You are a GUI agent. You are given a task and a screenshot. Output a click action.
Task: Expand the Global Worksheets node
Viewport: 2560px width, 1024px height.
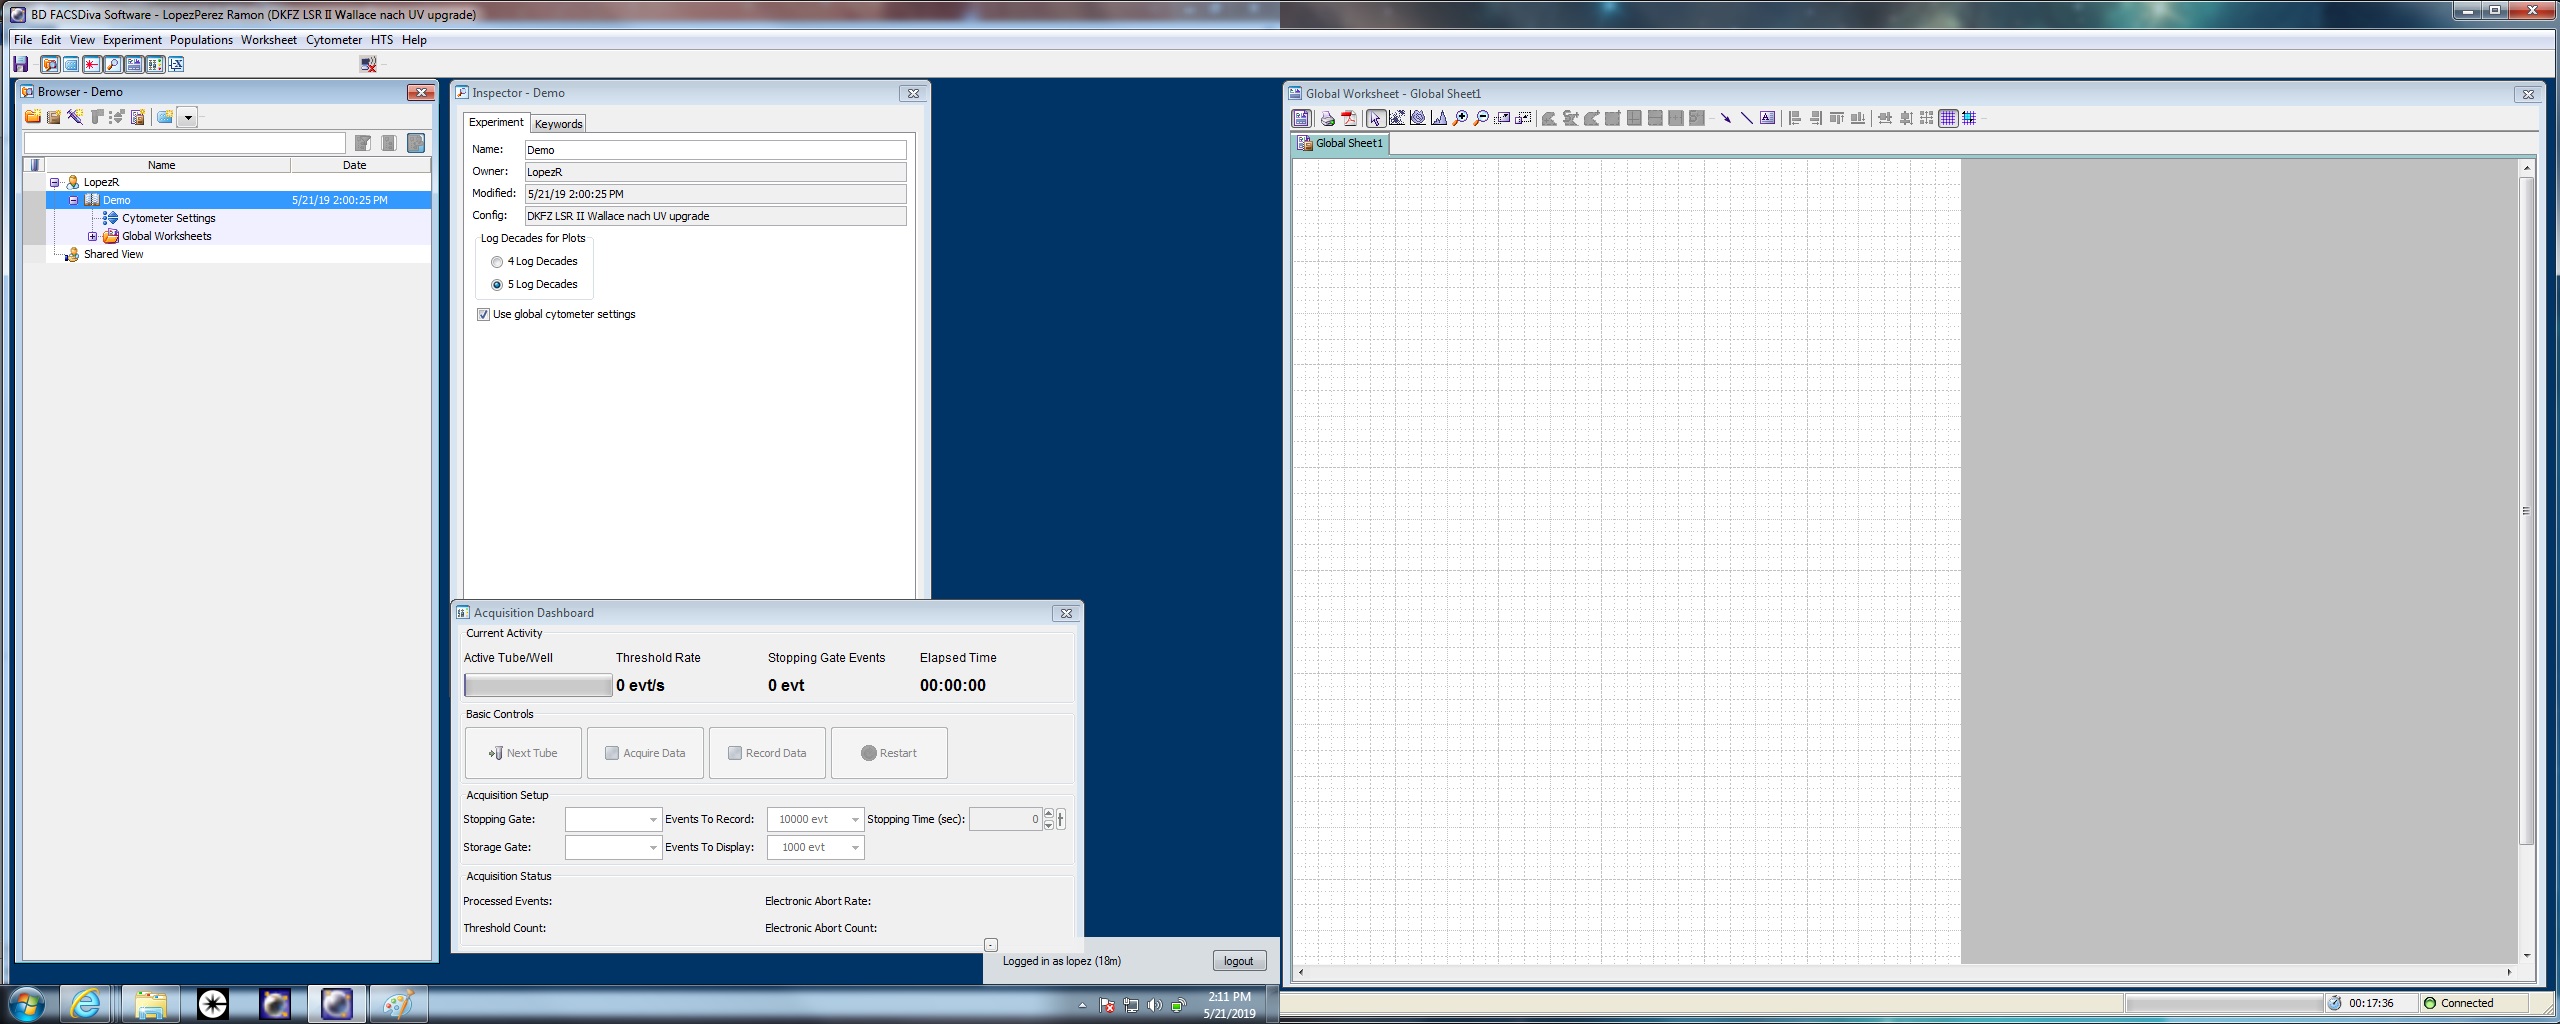tap(92, 237)
